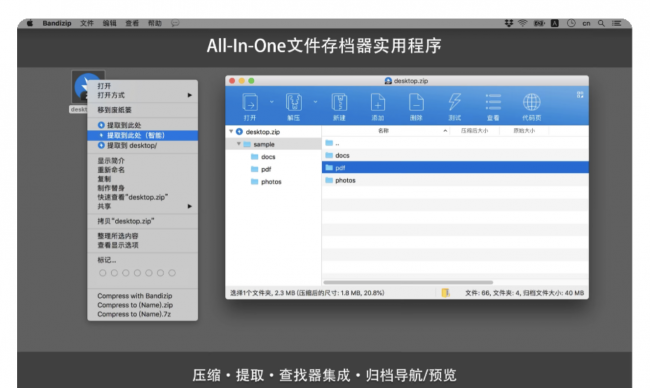Click the 删除 delete file icon
The height and width of the screenshot is (388, 650).
click(416, 102)
